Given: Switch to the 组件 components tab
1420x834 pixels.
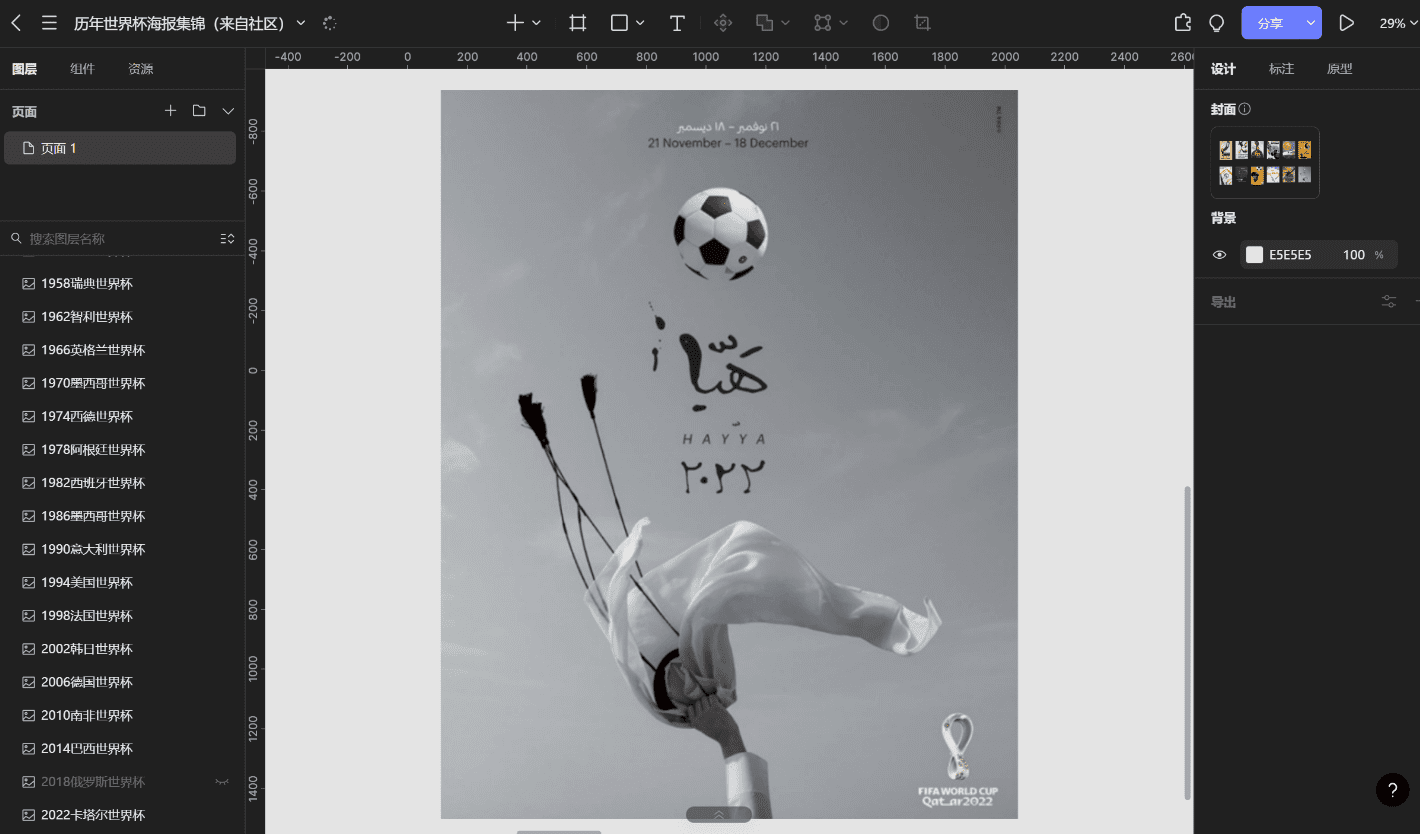Looking at the screenshot, I should point(82,69).
